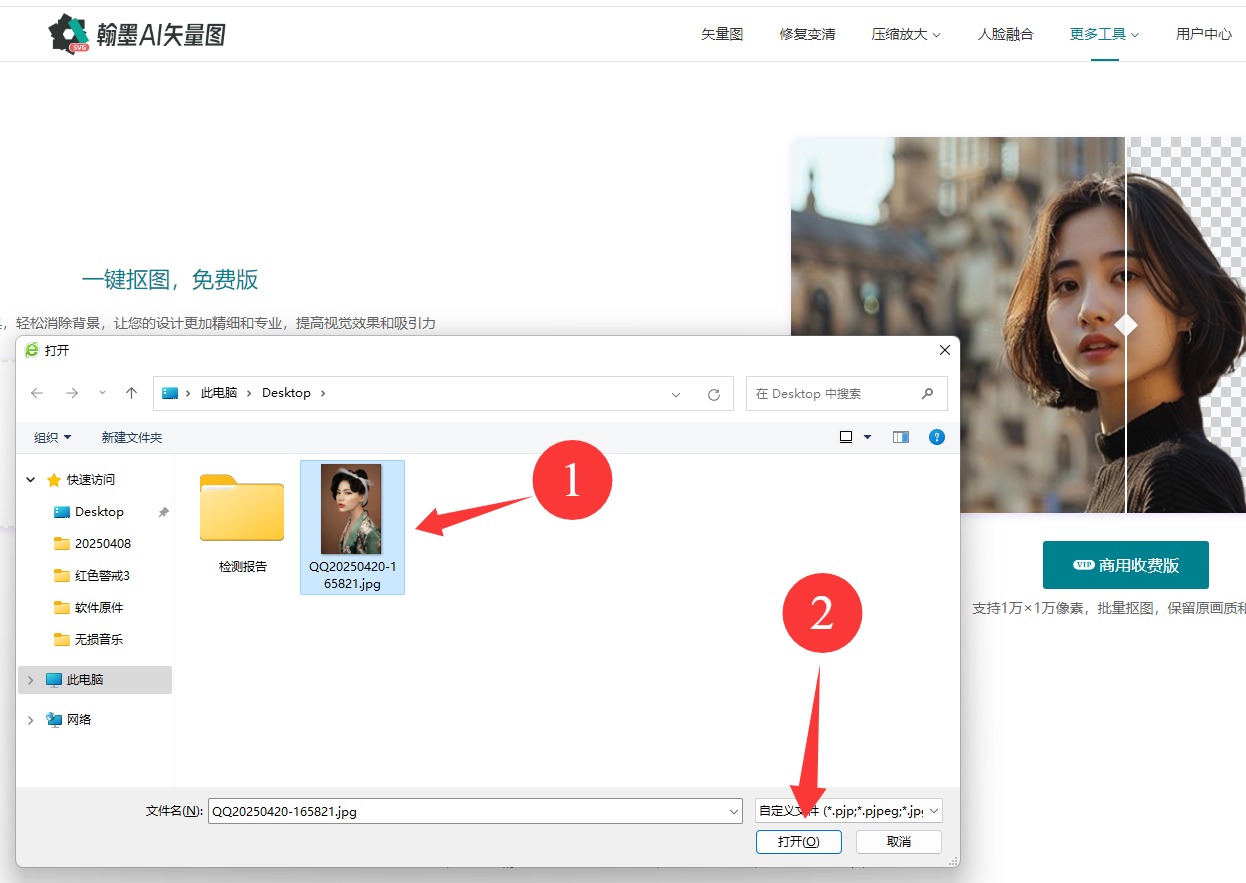Open the 组织 dropdown menu
The height and width of the screenshot is (883, 1246).
pos(53,438)
